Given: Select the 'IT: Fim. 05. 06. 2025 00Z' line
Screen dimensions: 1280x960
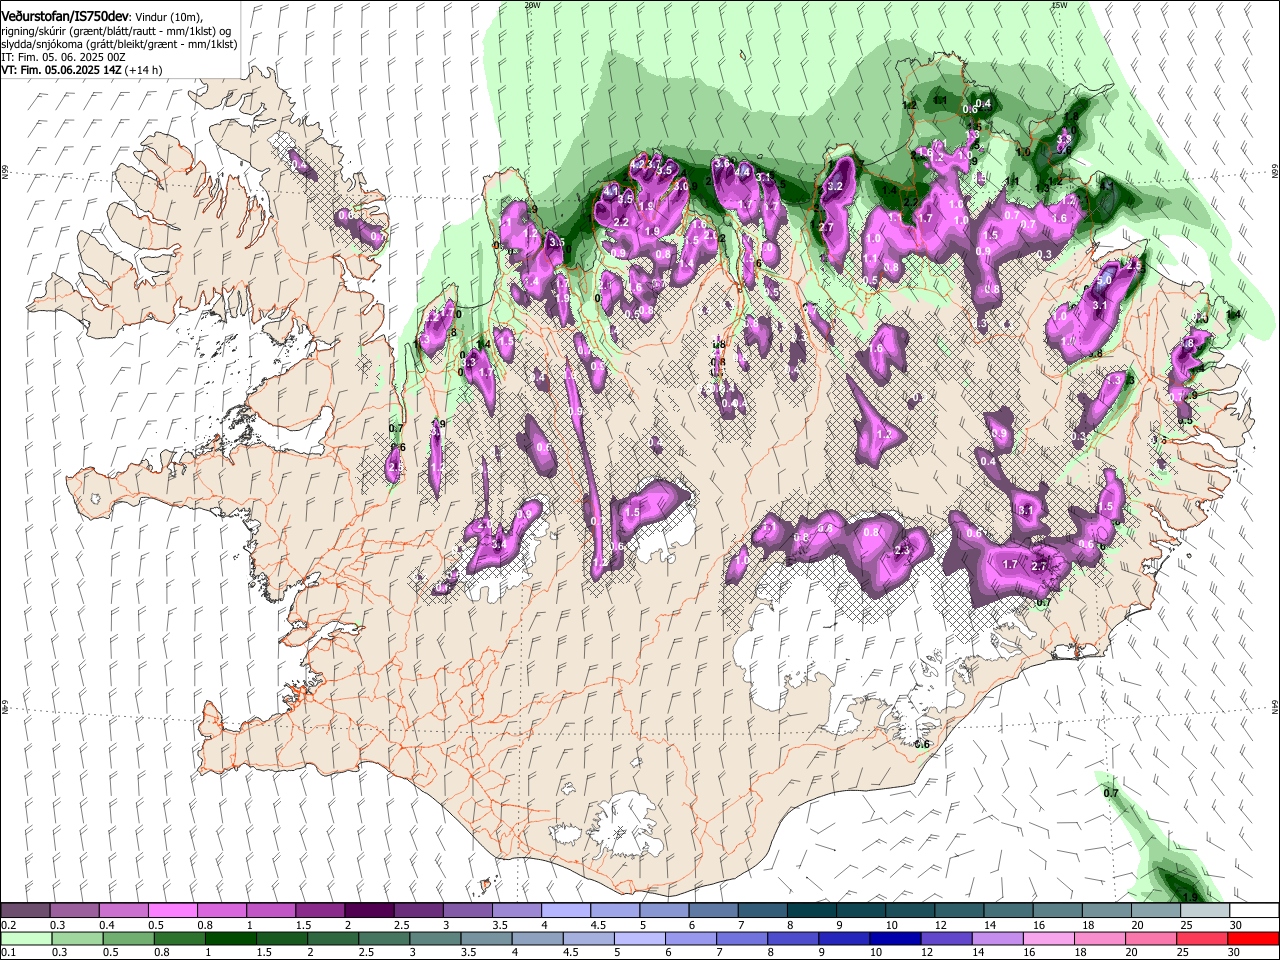Looking at the screenshot, I should [x=64, y=57].
